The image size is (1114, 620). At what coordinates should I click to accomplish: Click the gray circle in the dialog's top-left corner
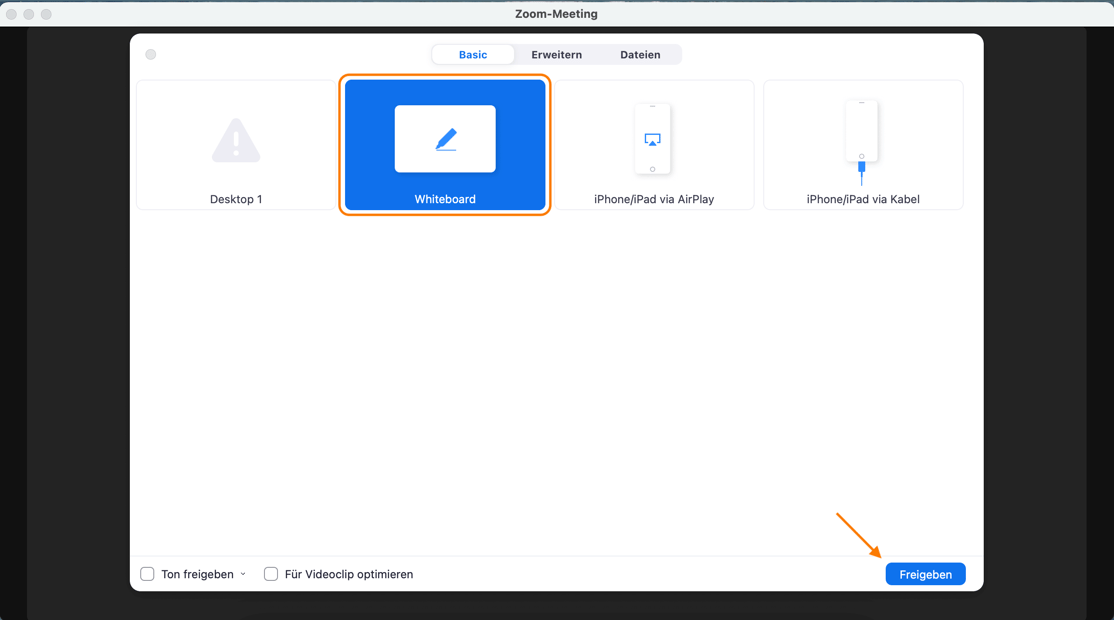[151, 55]
